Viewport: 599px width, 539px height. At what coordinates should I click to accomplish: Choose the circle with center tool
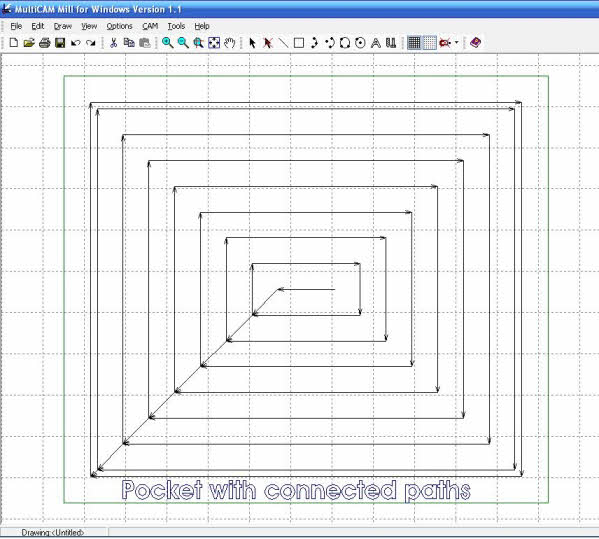coord(360,43)
